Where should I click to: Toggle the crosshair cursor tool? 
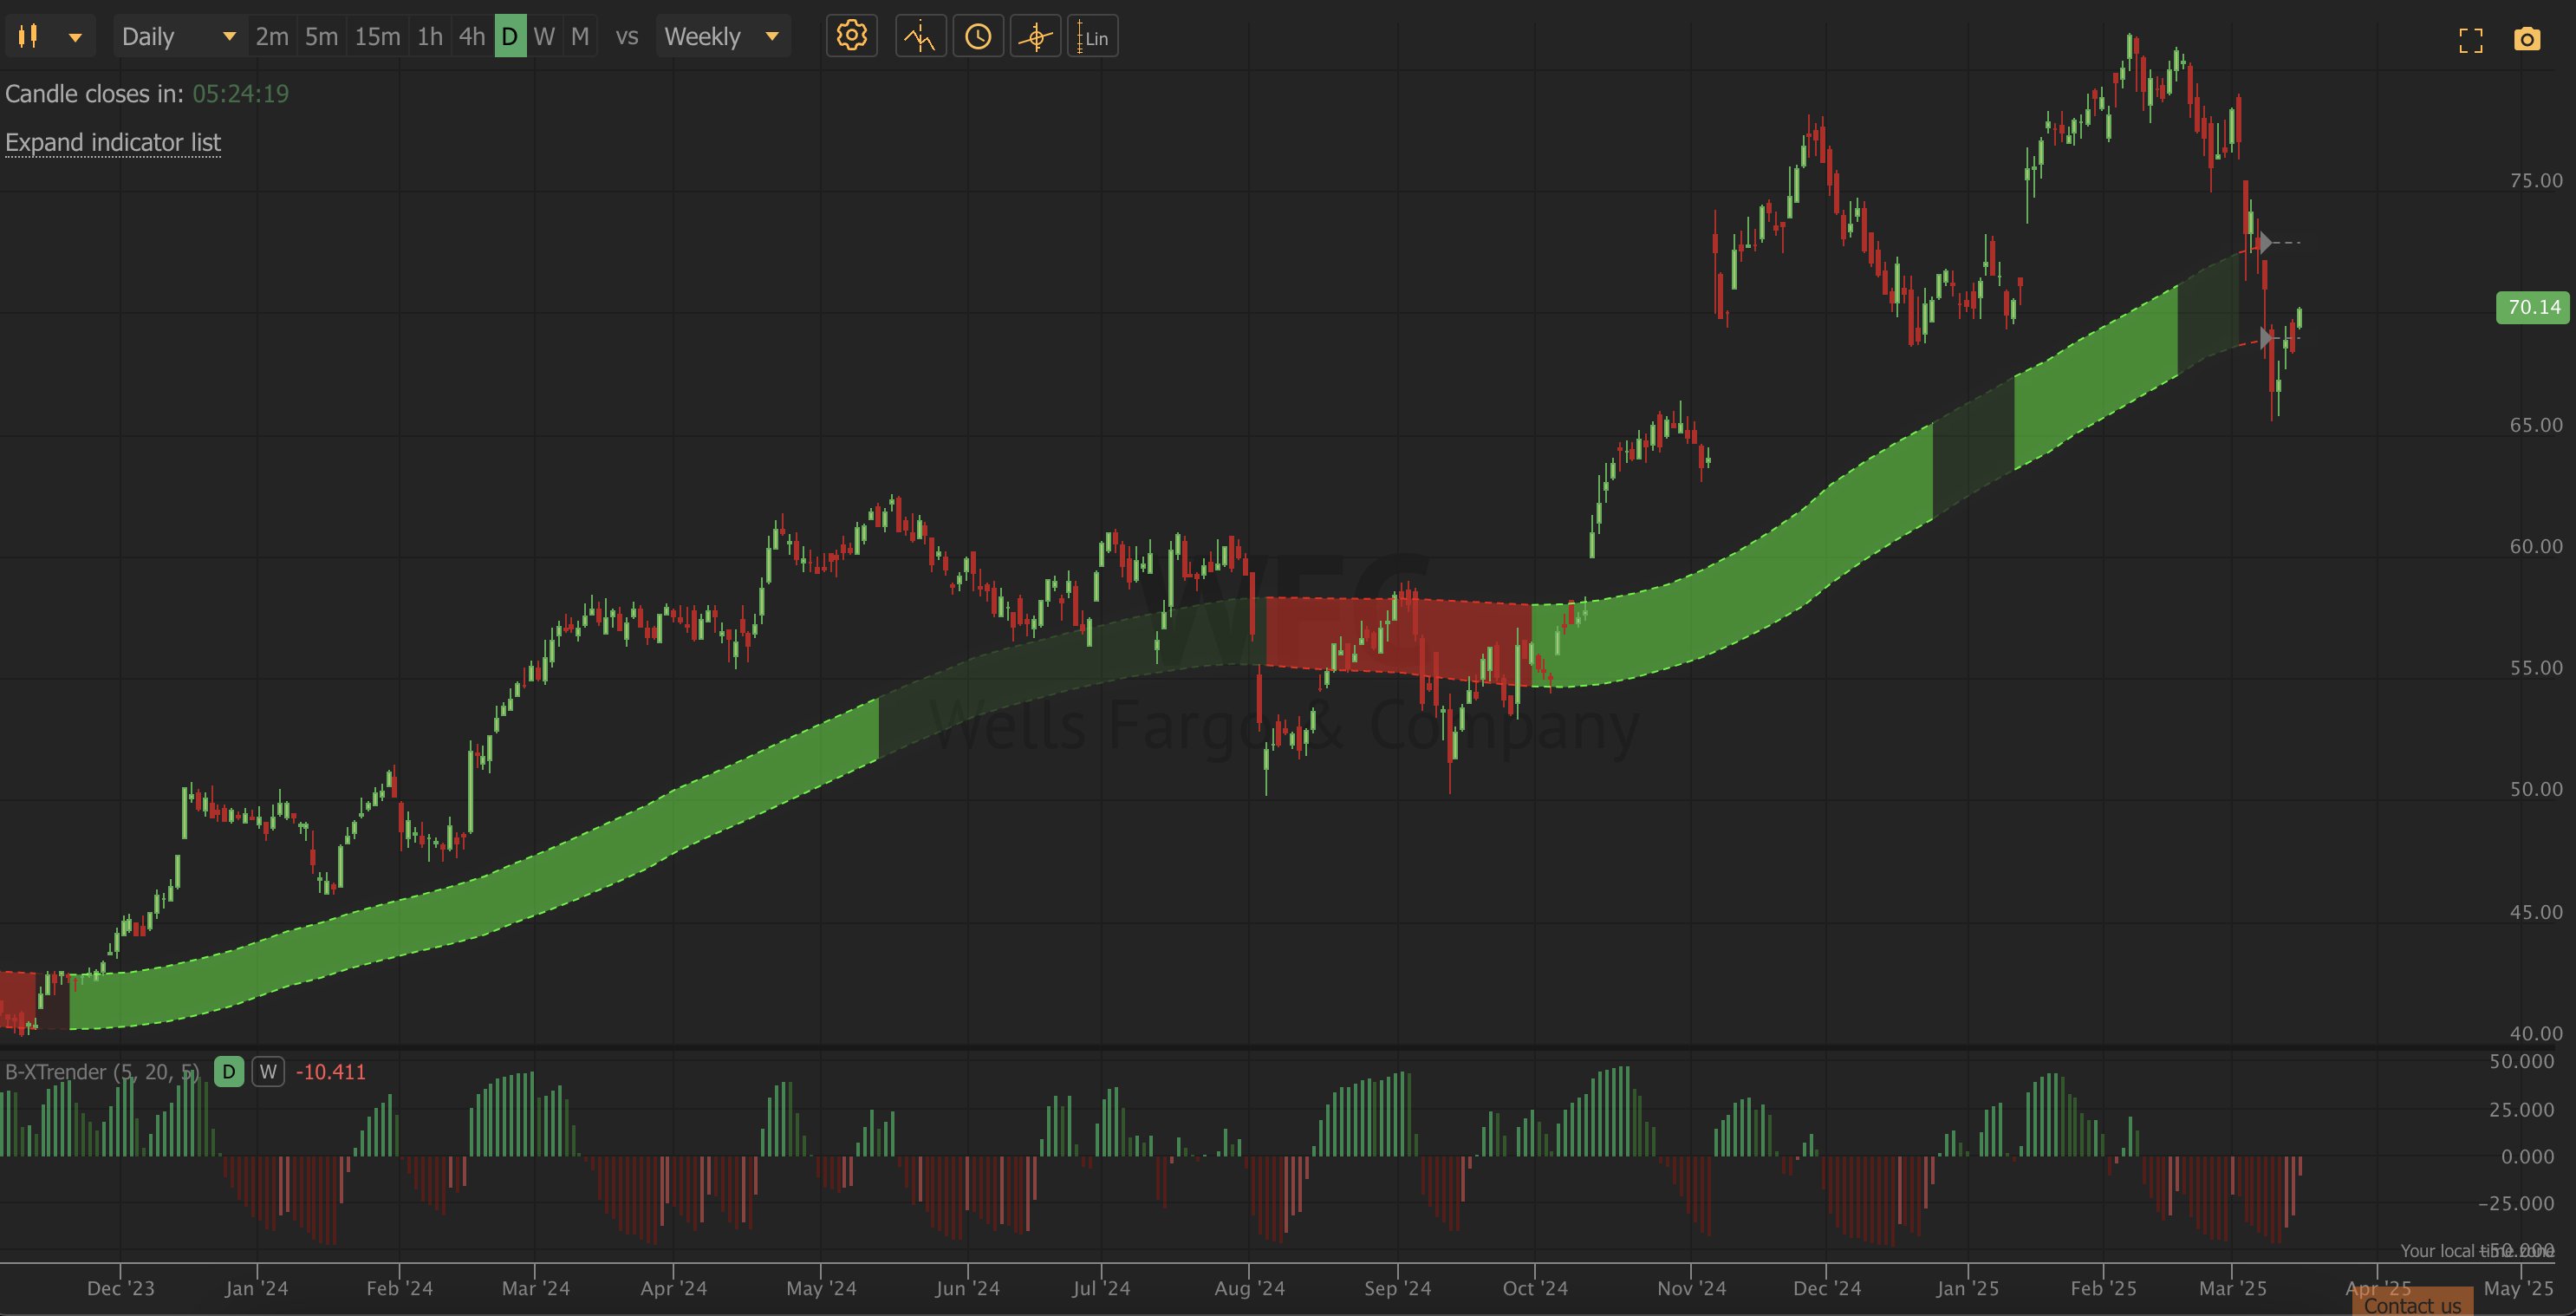1035,37
